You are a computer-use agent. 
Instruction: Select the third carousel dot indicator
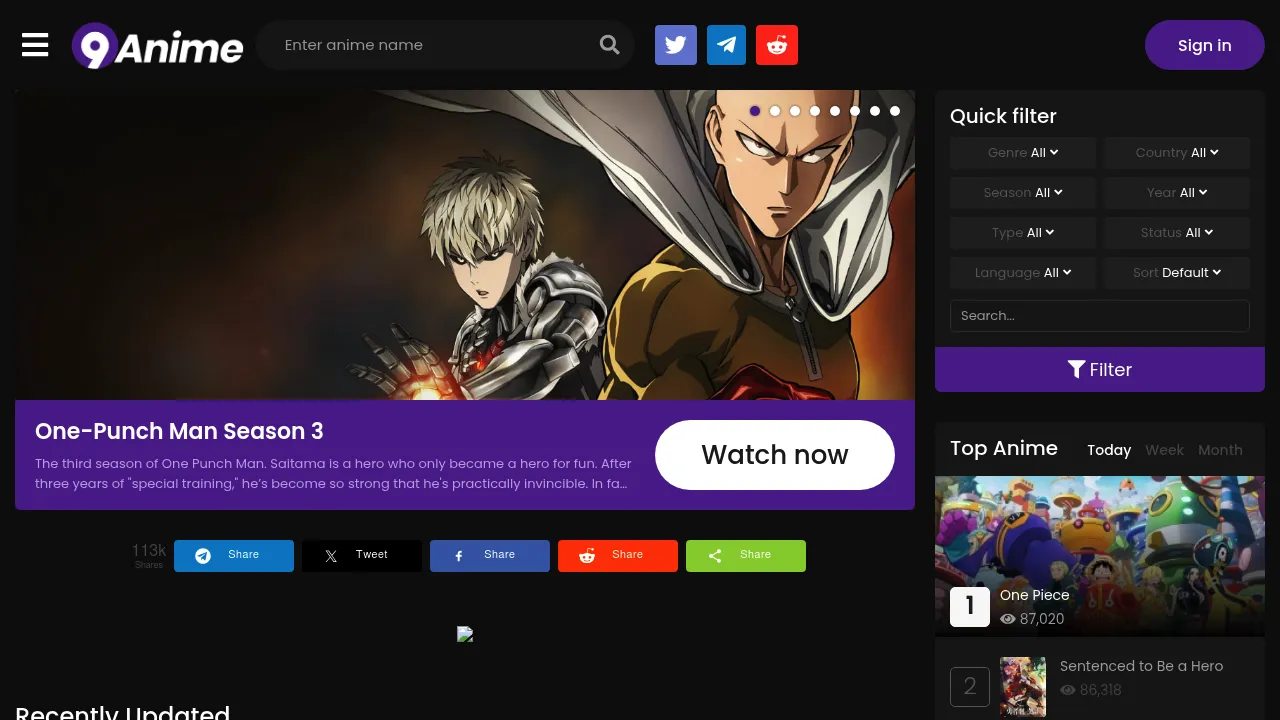point(795,111)
